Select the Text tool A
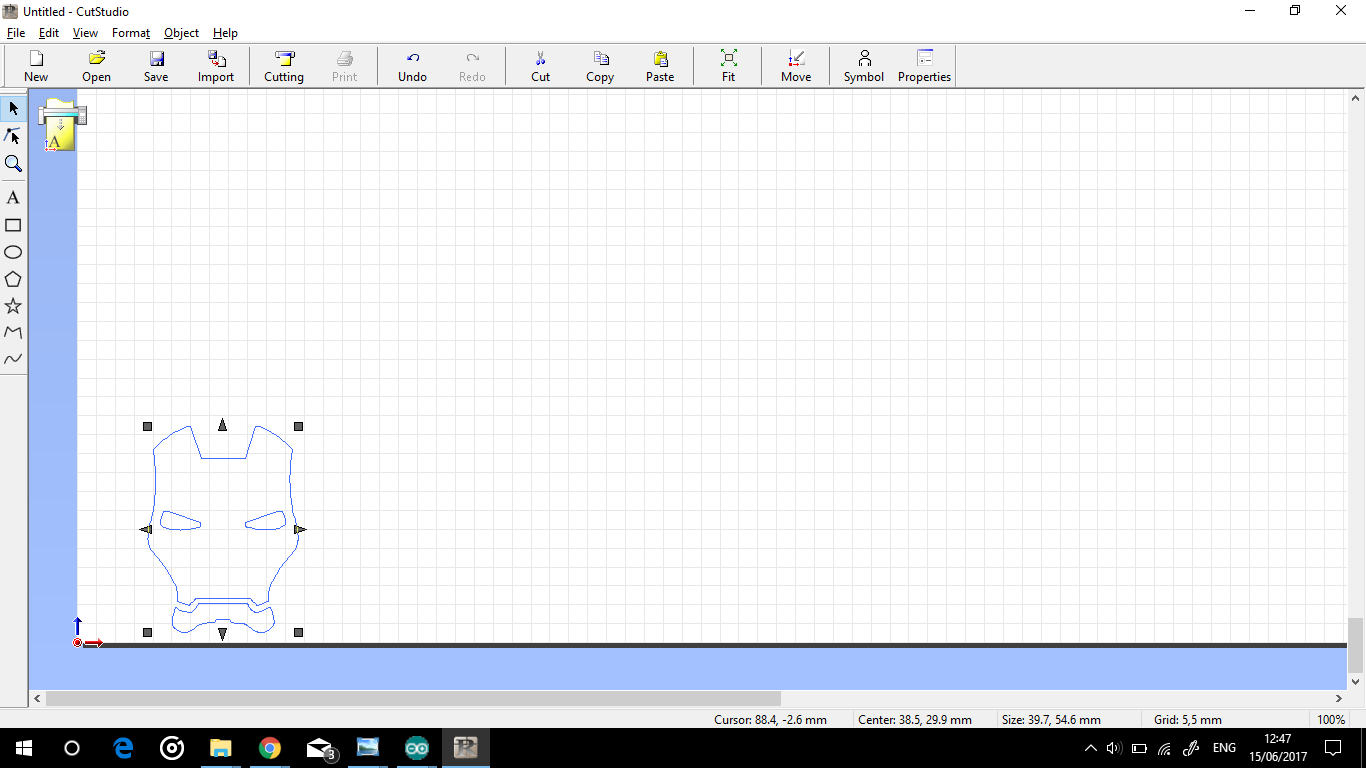Image resolution: width=1366 pixels, height=768 pixels. pyautogui.click(x=13, y=198)
